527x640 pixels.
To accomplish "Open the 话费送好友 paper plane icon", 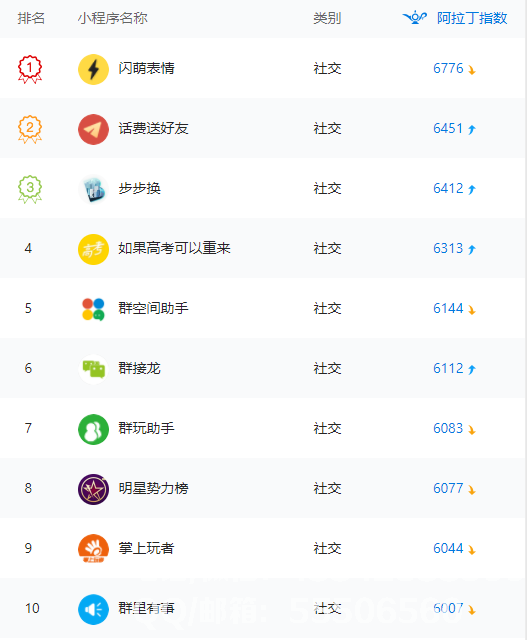I will pyautogui.click(x=93, y=129).
